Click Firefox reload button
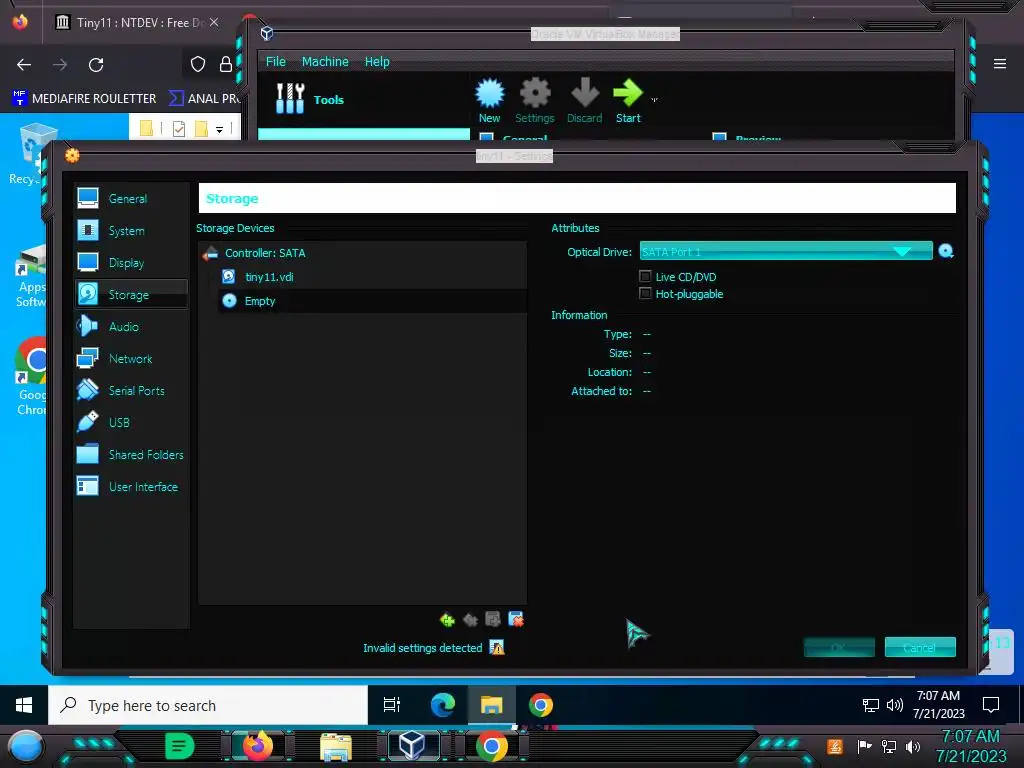This screenshot has height=768, width=1024. click(96, 65)
